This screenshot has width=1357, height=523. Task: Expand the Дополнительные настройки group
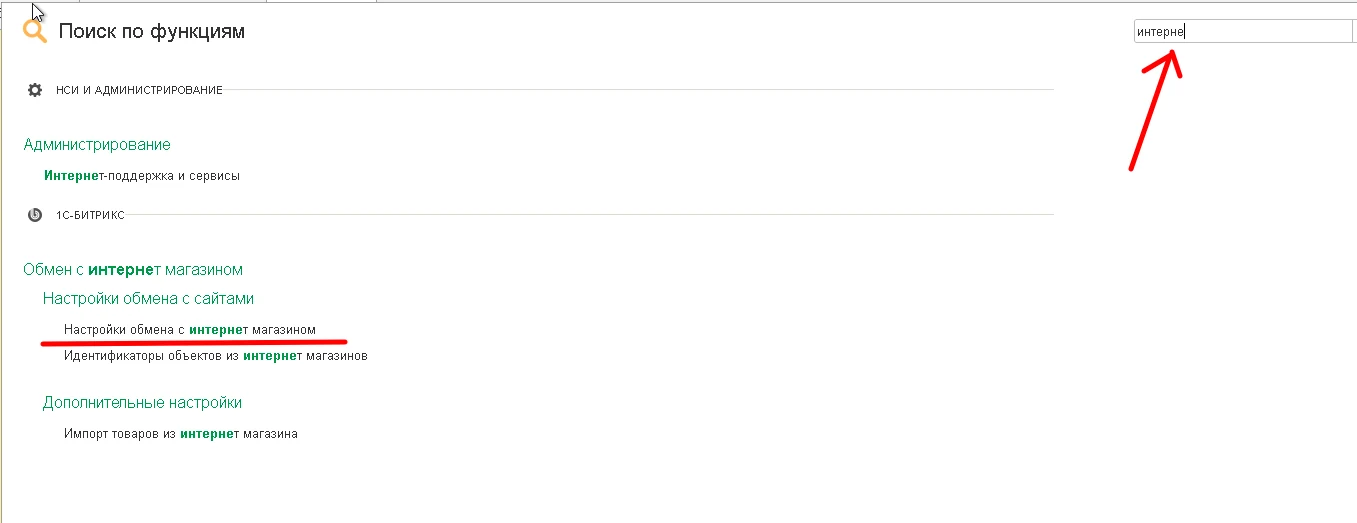point(142,403)
